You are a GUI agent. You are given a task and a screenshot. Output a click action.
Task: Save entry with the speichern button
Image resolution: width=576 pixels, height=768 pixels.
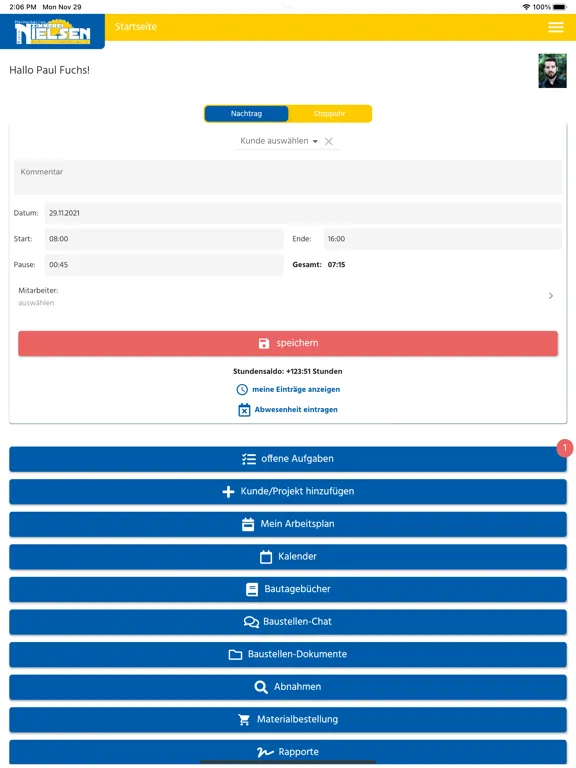pyautogui.click(x=288, y=343)
